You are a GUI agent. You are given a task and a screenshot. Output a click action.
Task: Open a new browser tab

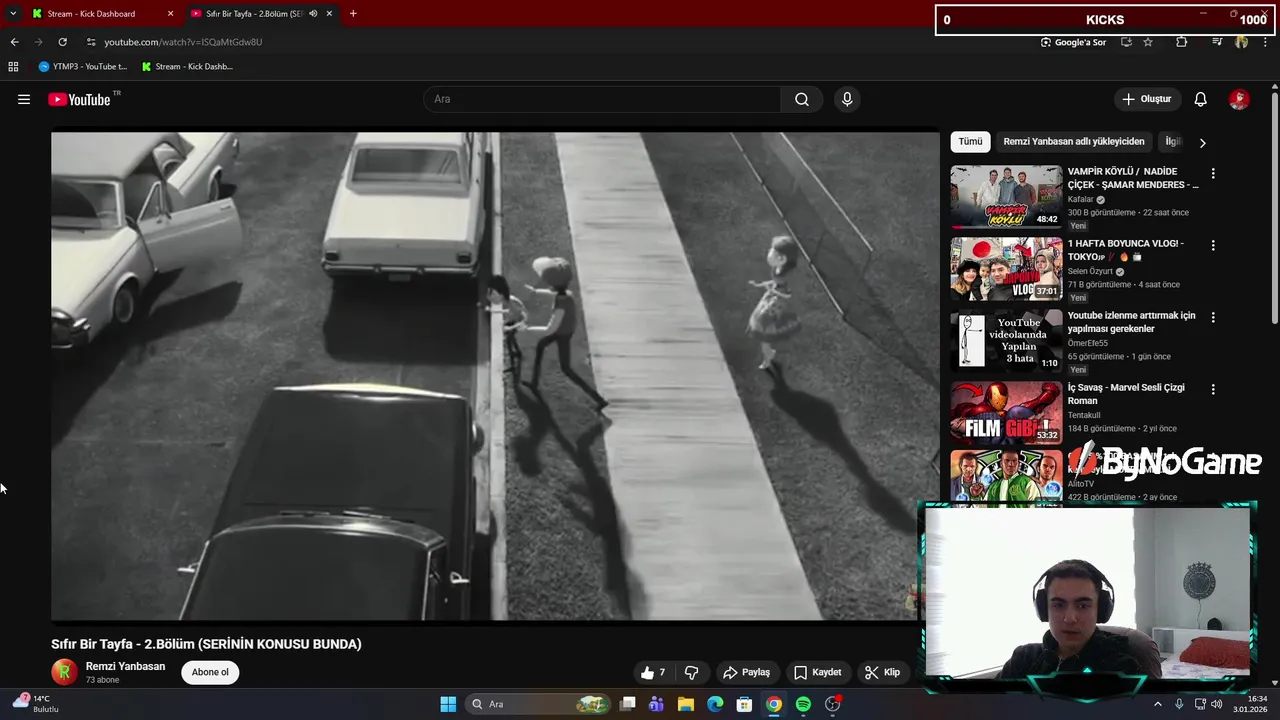[x=353, y=14]
